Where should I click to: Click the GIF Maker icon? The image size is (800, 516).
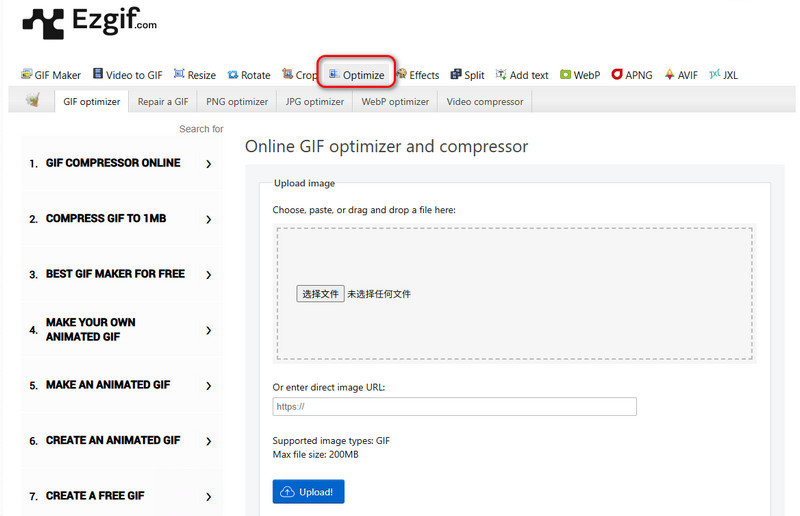coord(27,75)
